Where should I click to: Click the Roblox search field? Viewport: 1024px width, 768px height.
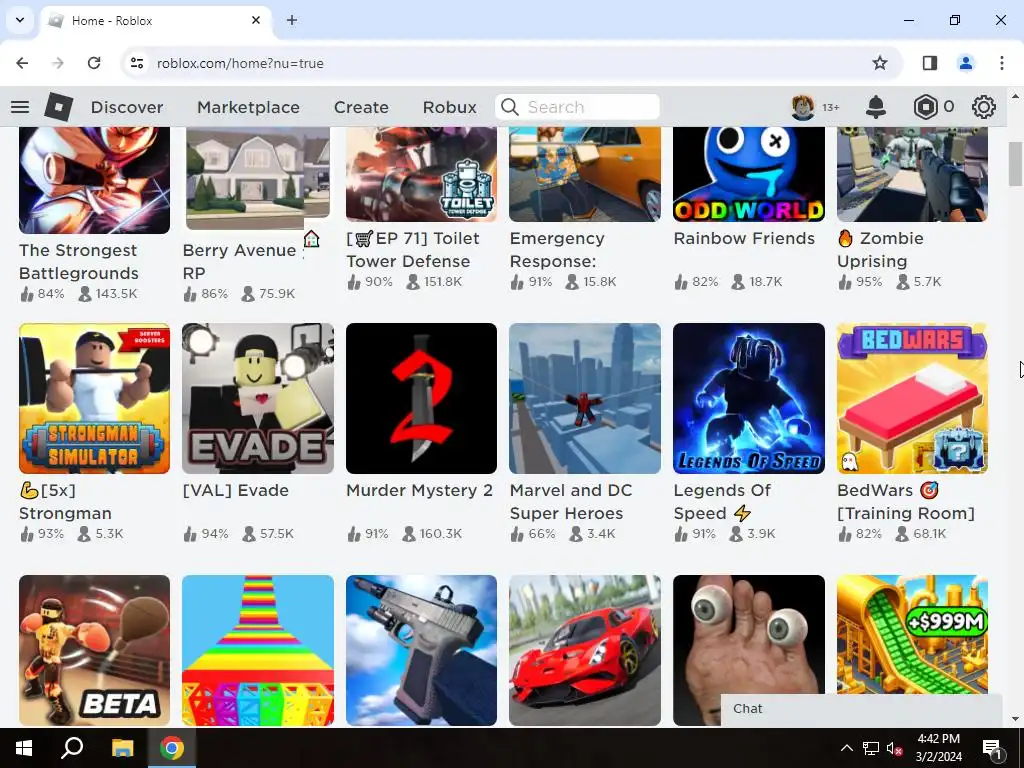577,107
